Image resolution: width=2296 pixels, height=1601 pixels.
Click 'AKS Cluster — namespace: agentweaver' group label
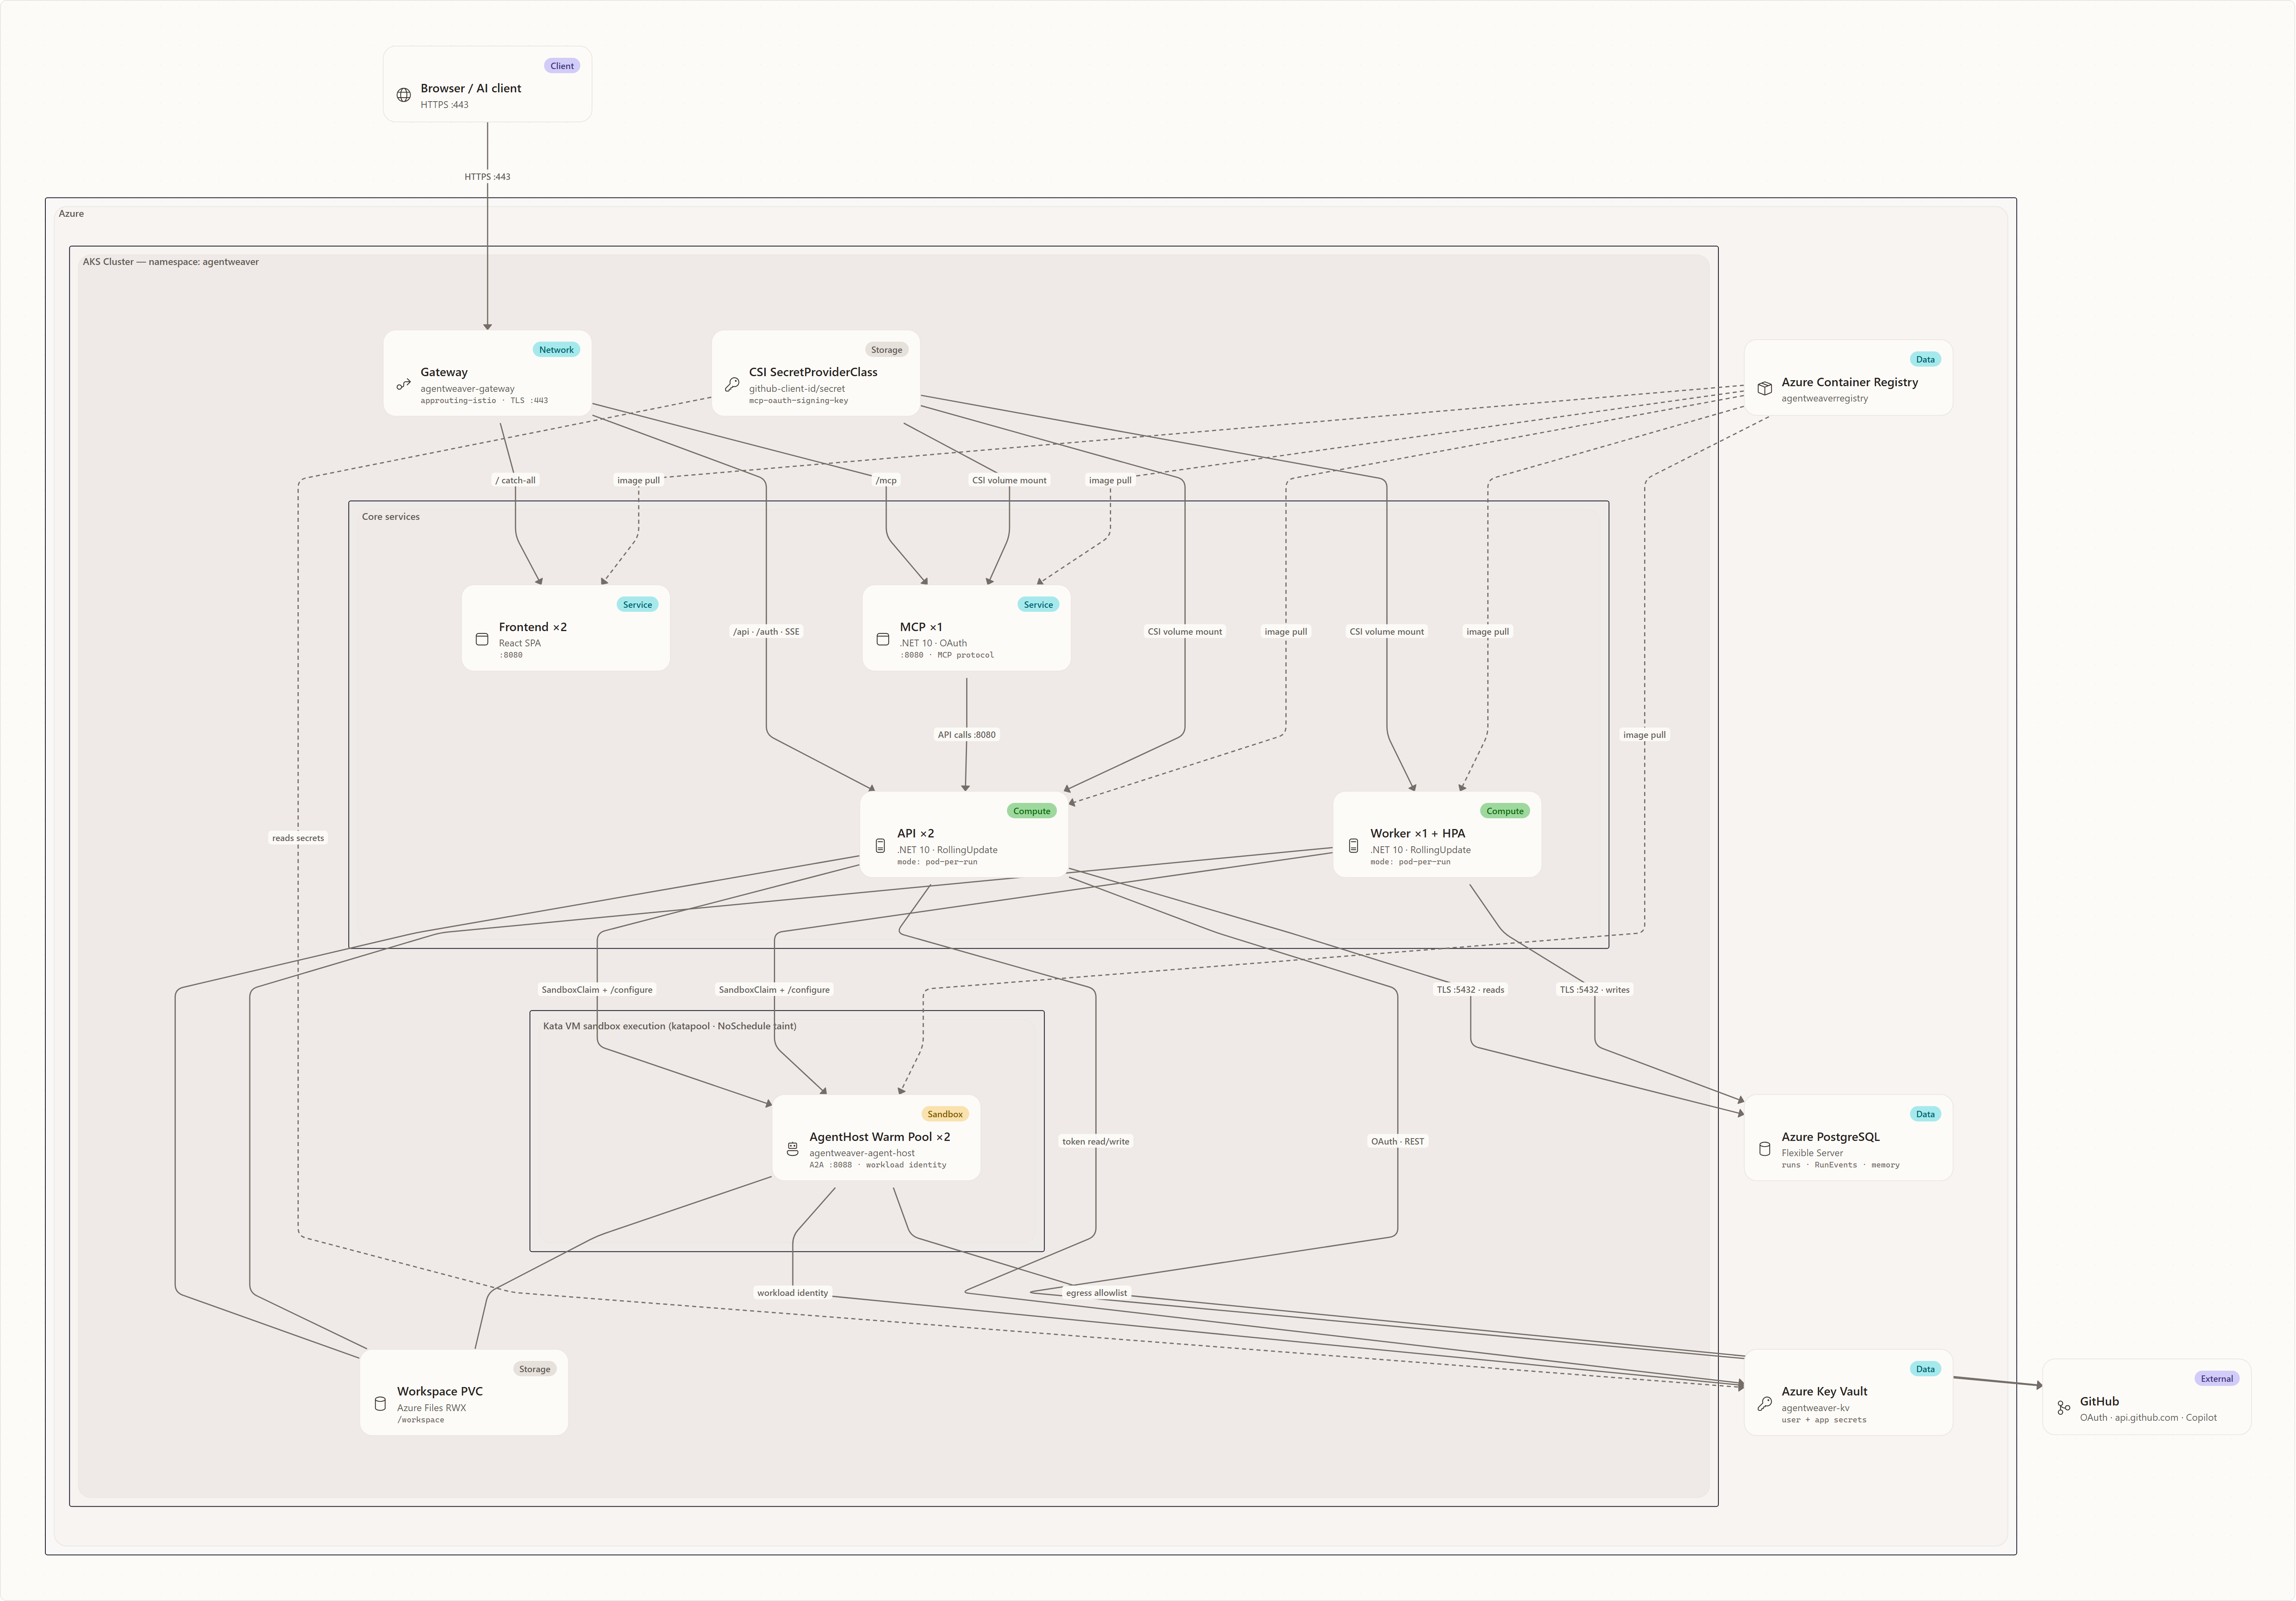[171, 262]
